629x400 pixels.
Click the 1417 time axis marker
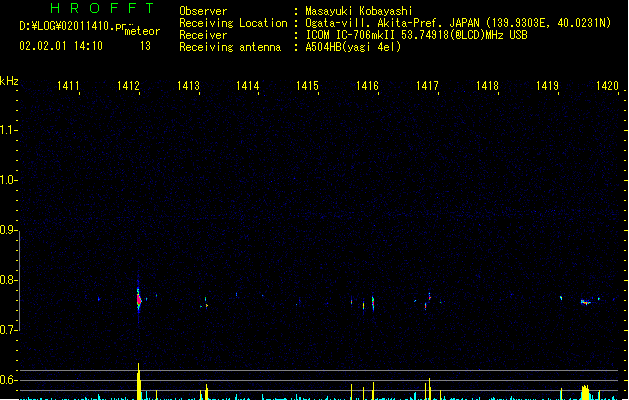point(427,86)
